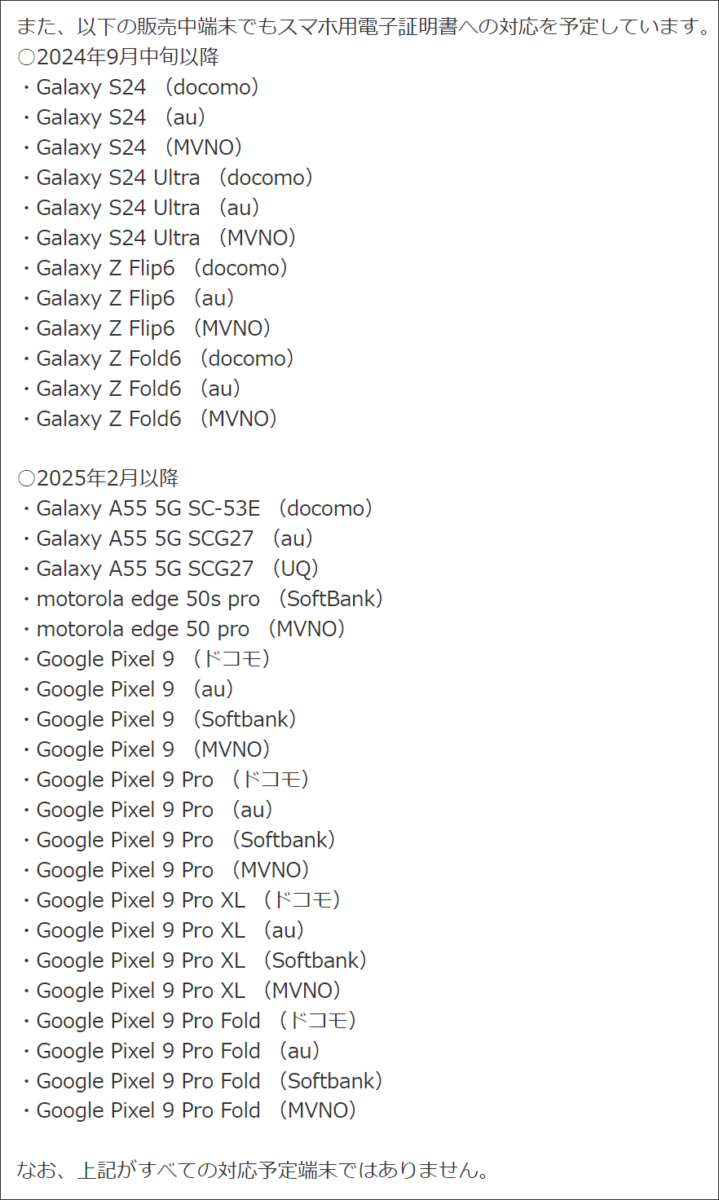This screenshot has height=1200, width=719.
Task: Select Galaxy Z Fold6 (MVNO) list entry
Action: click(150, 418)
